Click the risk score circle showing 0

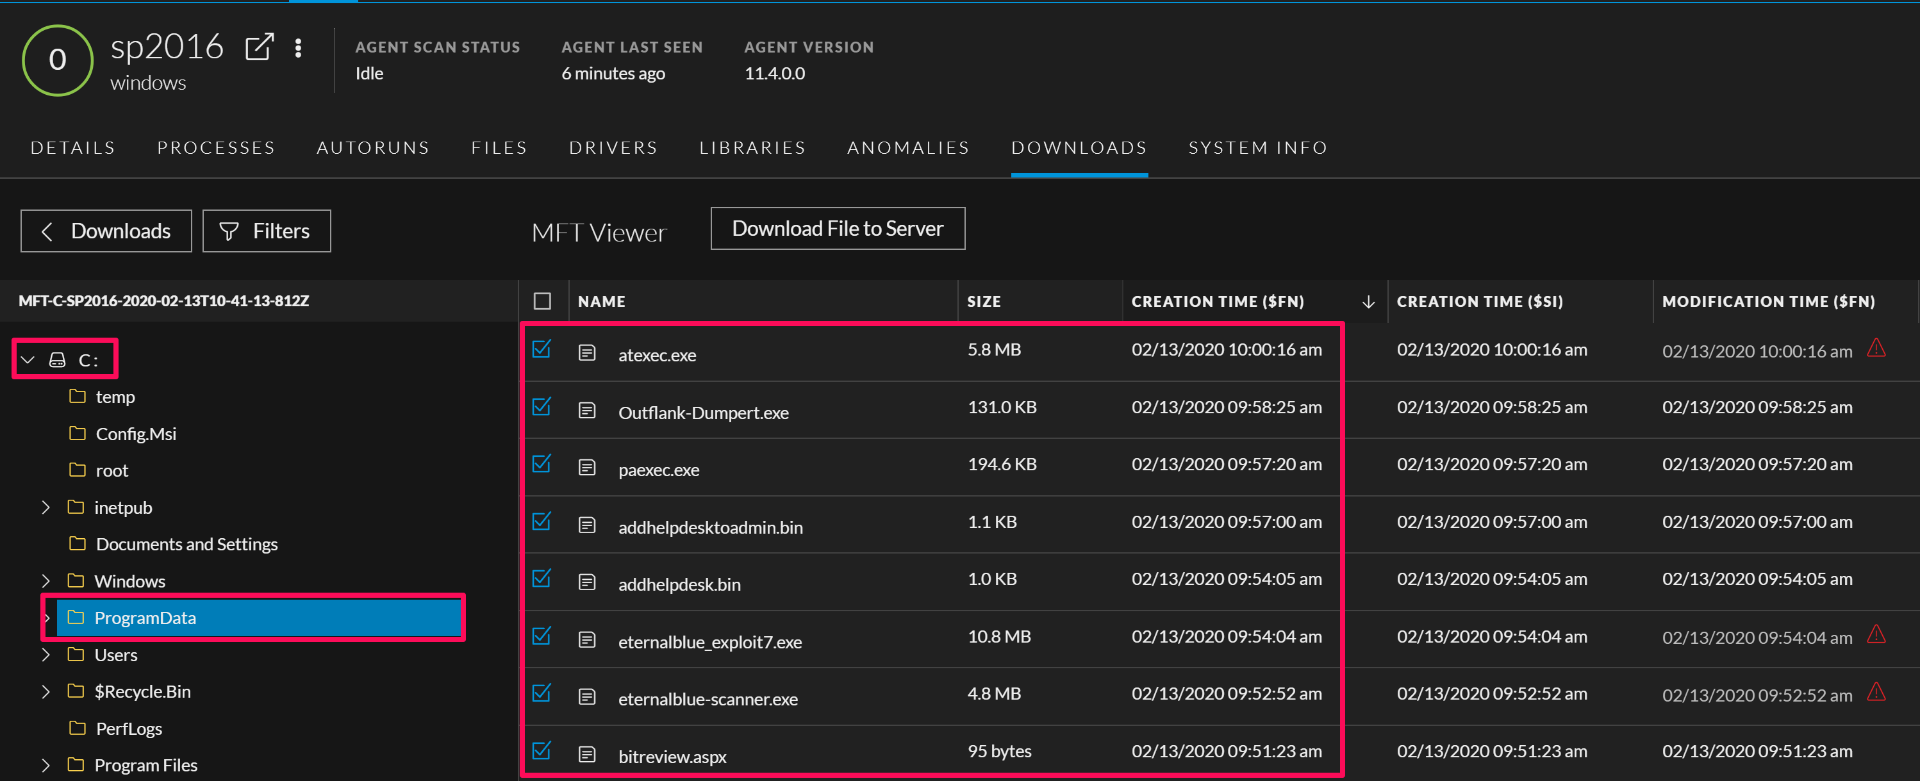point(58,60)
